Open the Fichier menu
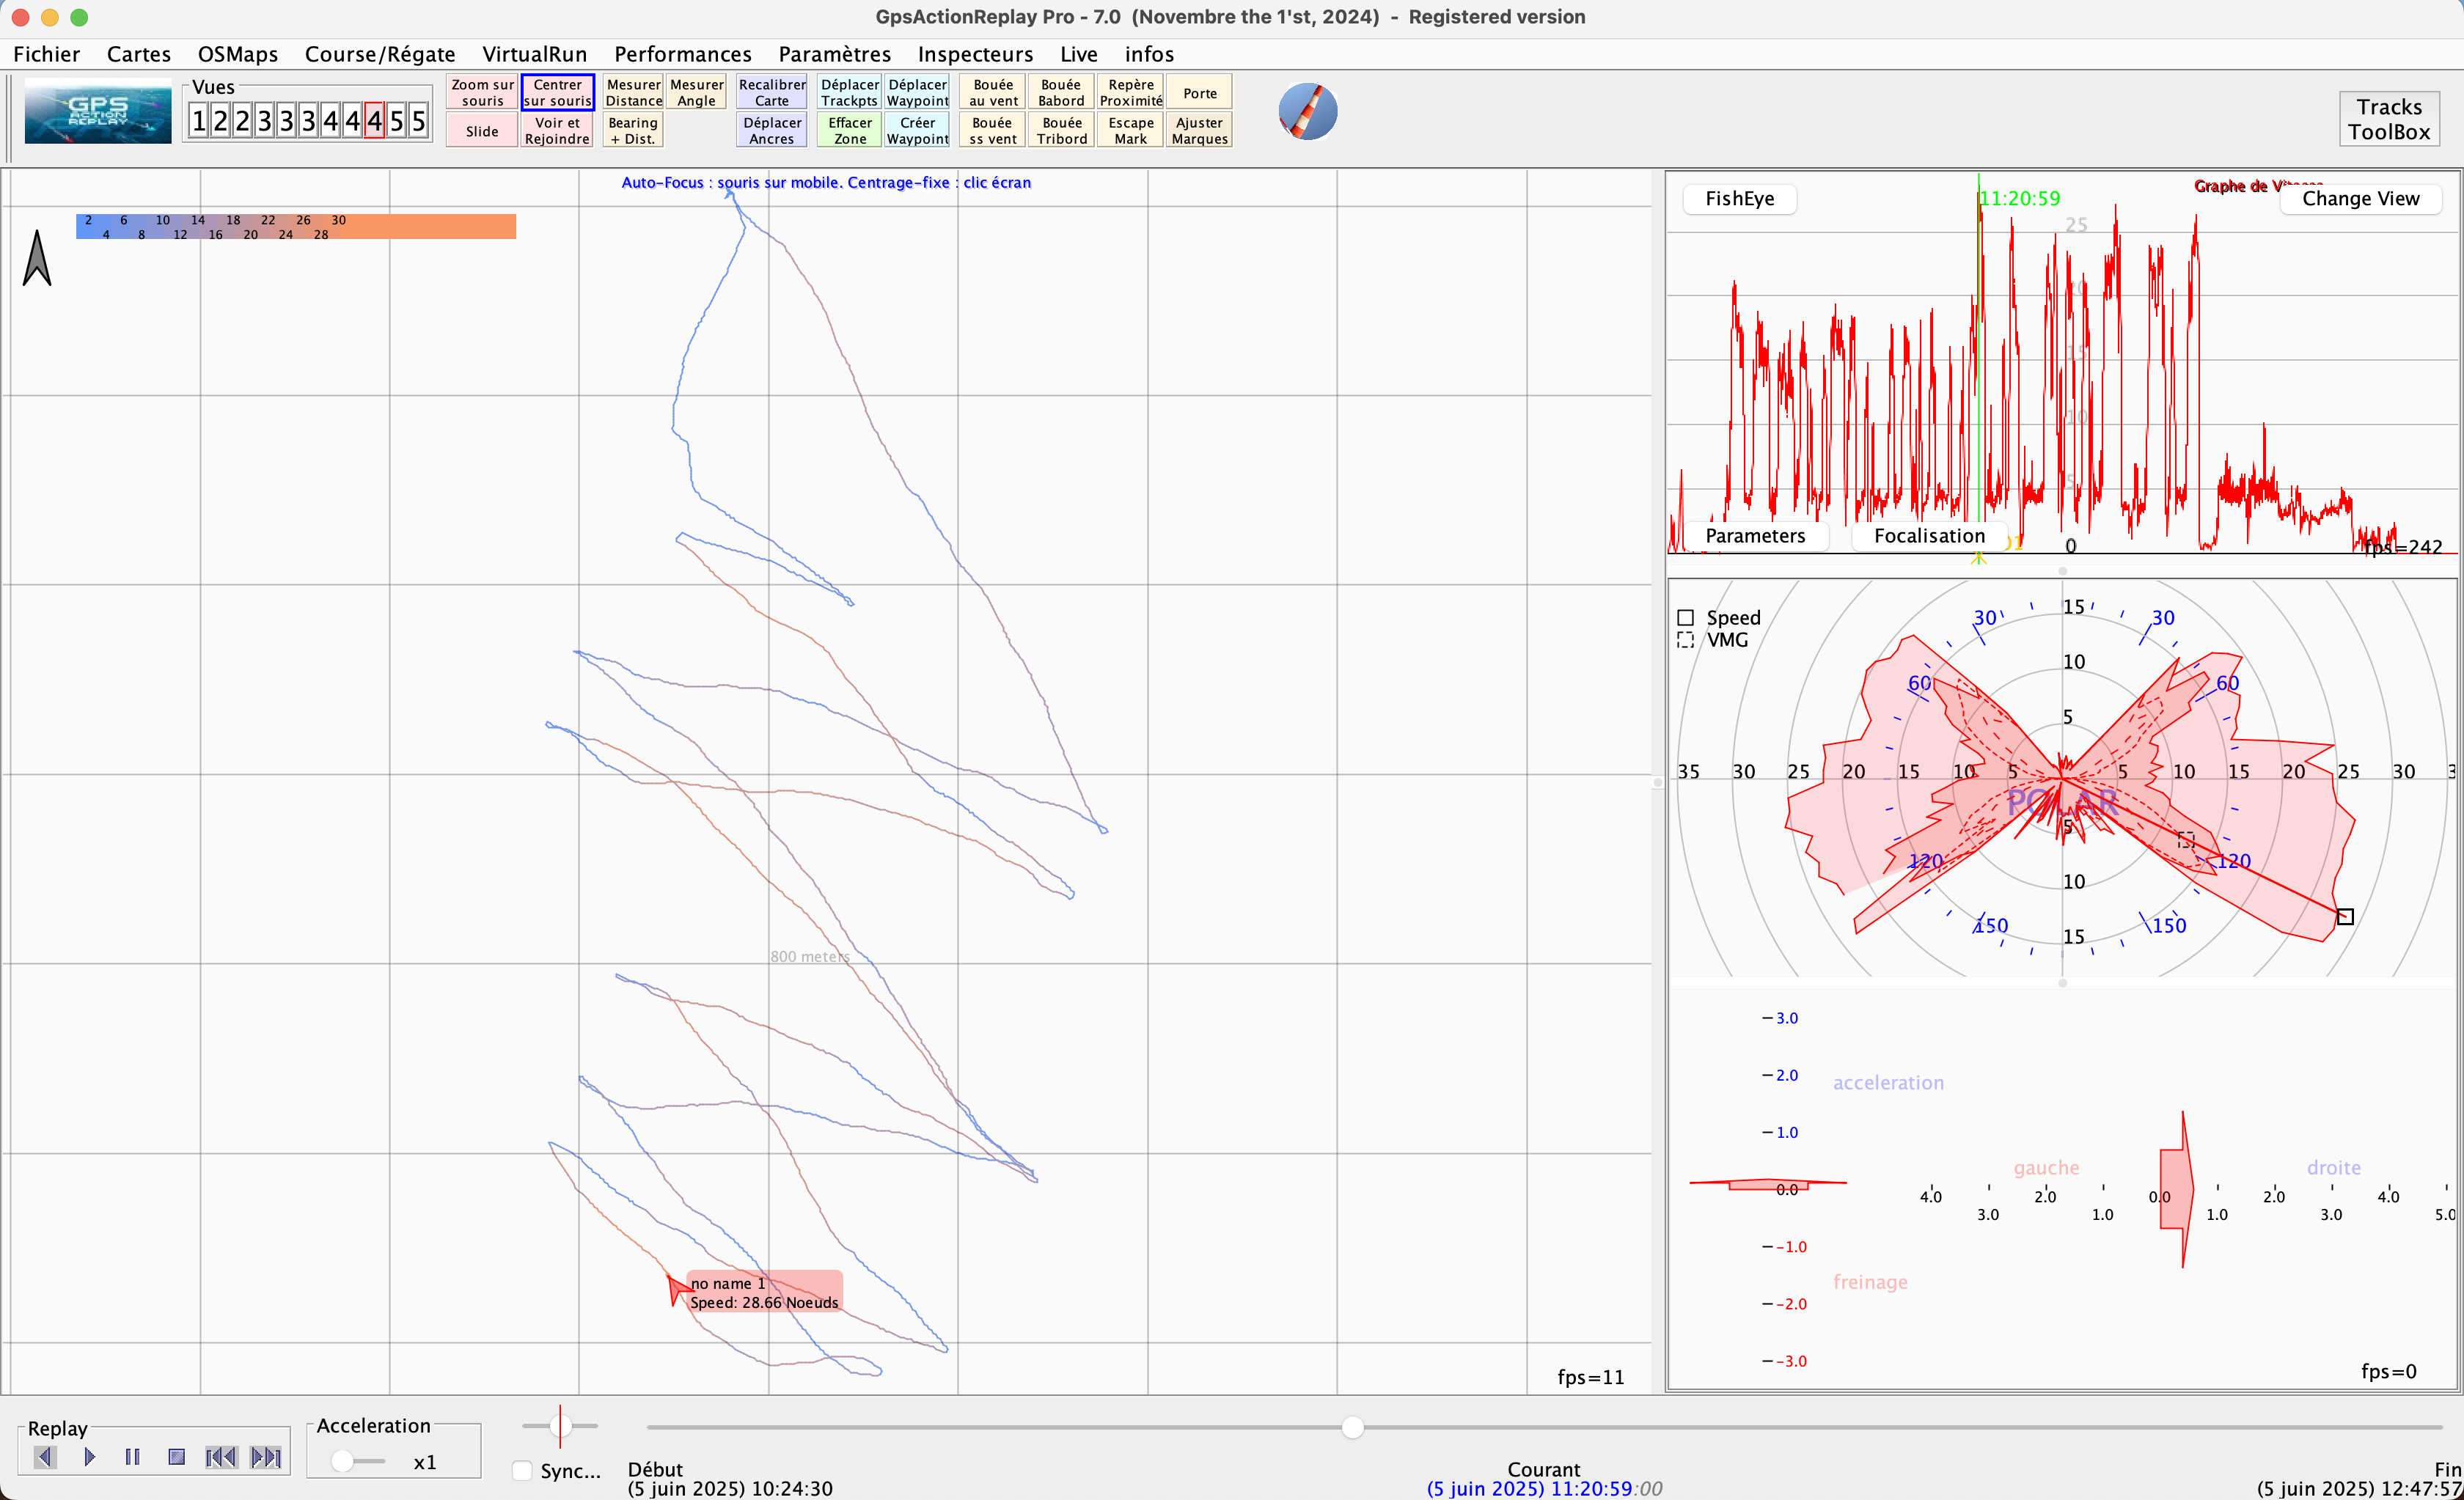The height and width of the screenshot is (1500, 2464). pyautogui.click(x=46, y=54)
